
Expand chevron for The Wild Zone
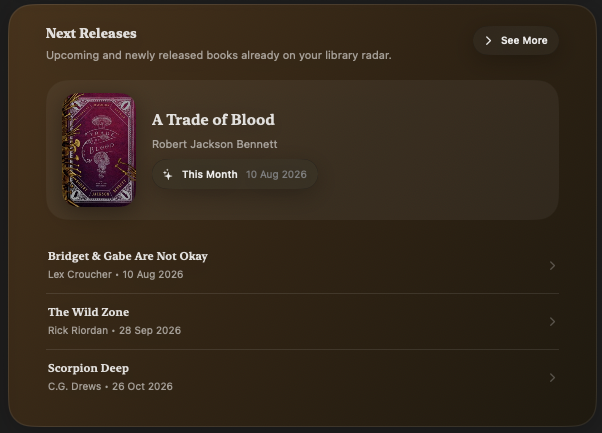tap(552, 322)
